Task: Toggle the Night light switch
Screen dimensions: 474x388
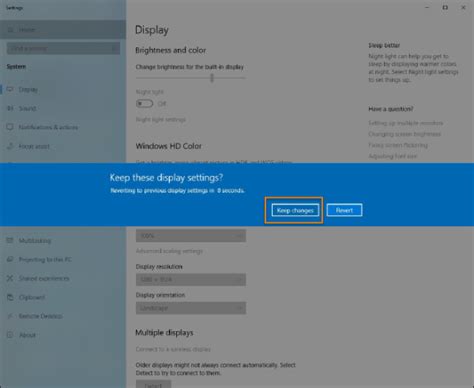Action: tap(144, 104)
